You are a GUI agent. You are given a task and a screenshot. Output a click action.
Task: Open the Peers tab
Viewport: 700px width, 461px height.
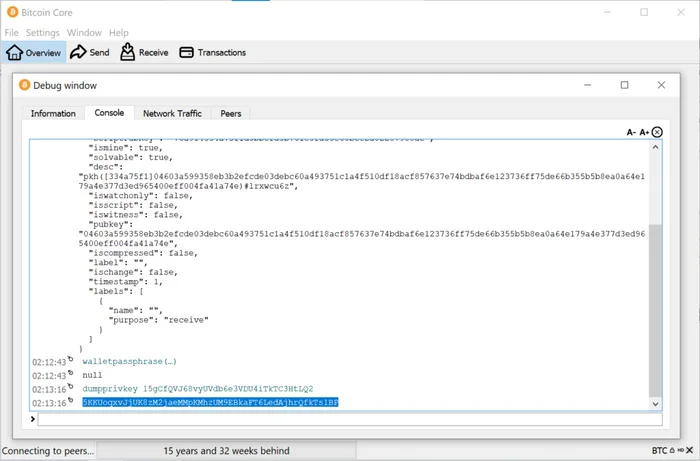[x=231, y=113]
